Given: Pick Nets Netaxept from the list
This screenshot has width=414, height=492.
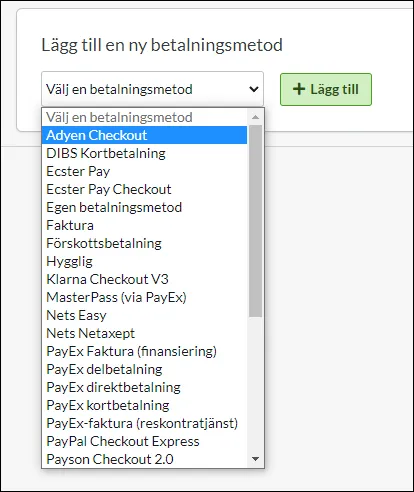Looking at the screenshot, I should pos(144,333).
